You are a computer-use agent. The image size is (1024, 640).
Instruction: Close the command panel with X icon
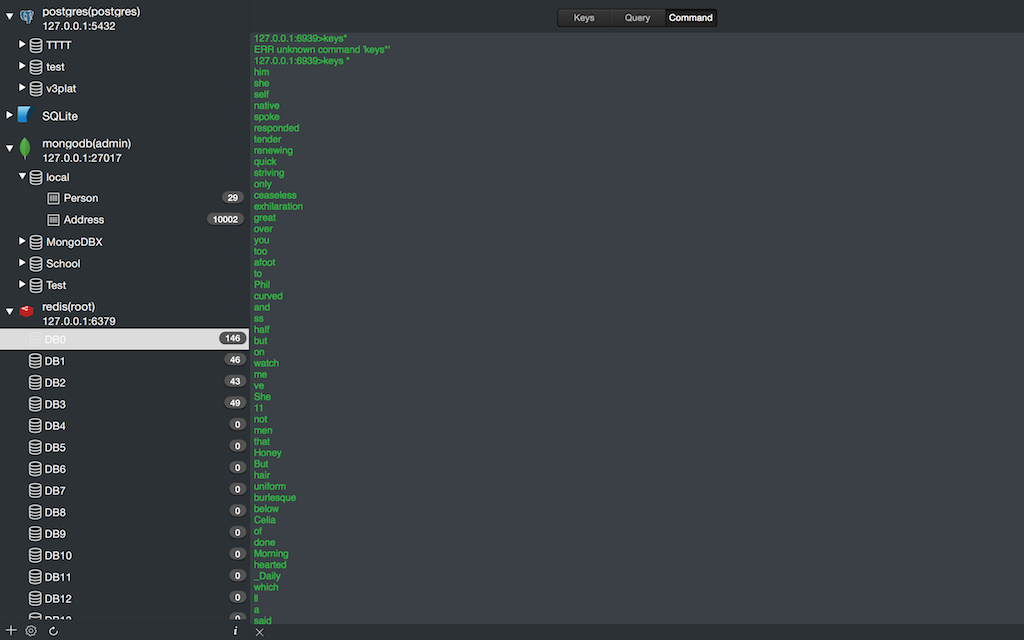(260, 632)
